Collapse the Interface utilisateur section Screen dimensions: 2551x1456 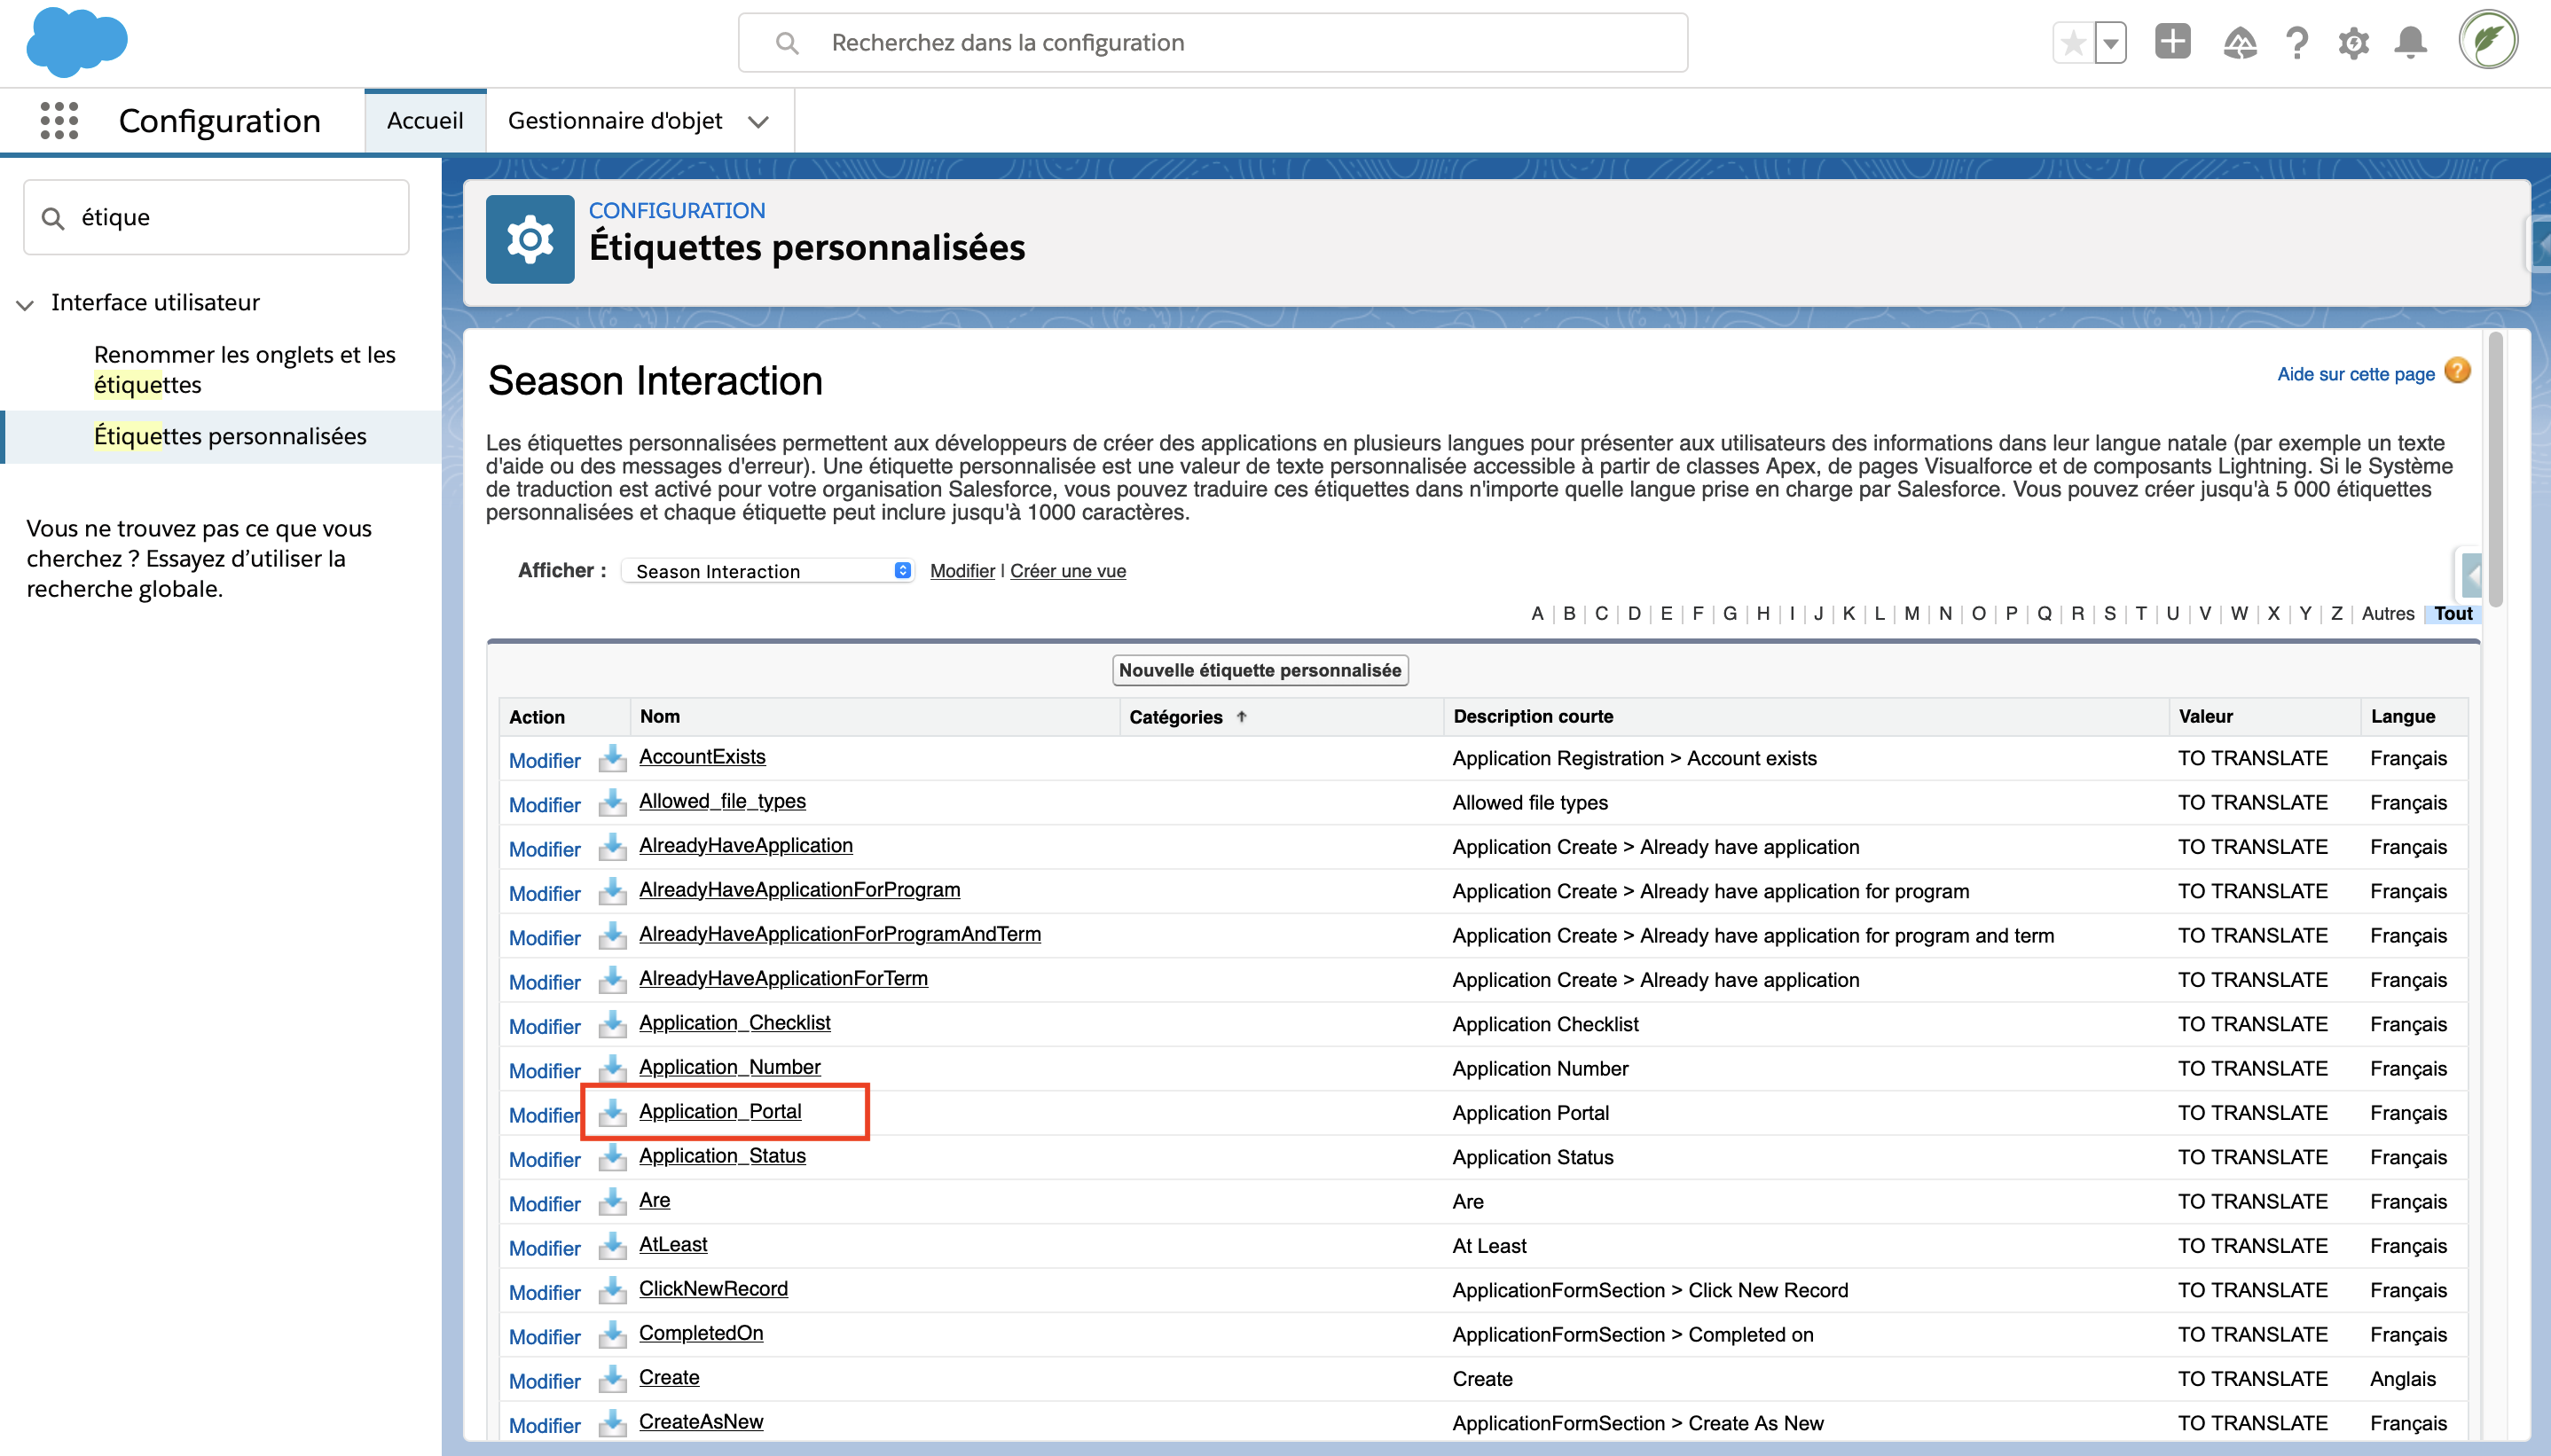coord(25,304)
